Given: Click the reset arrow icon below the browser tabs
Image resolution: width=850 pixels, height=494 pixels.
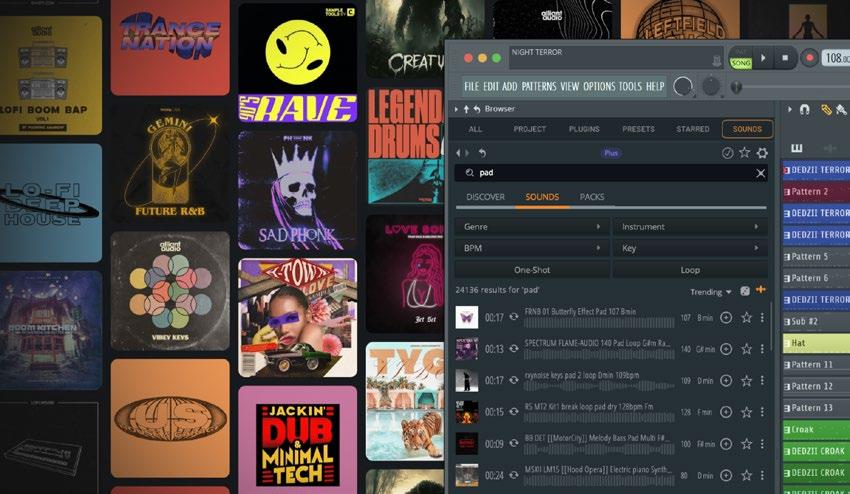Looking at the screenshot, I should click(x=482, y=153).
